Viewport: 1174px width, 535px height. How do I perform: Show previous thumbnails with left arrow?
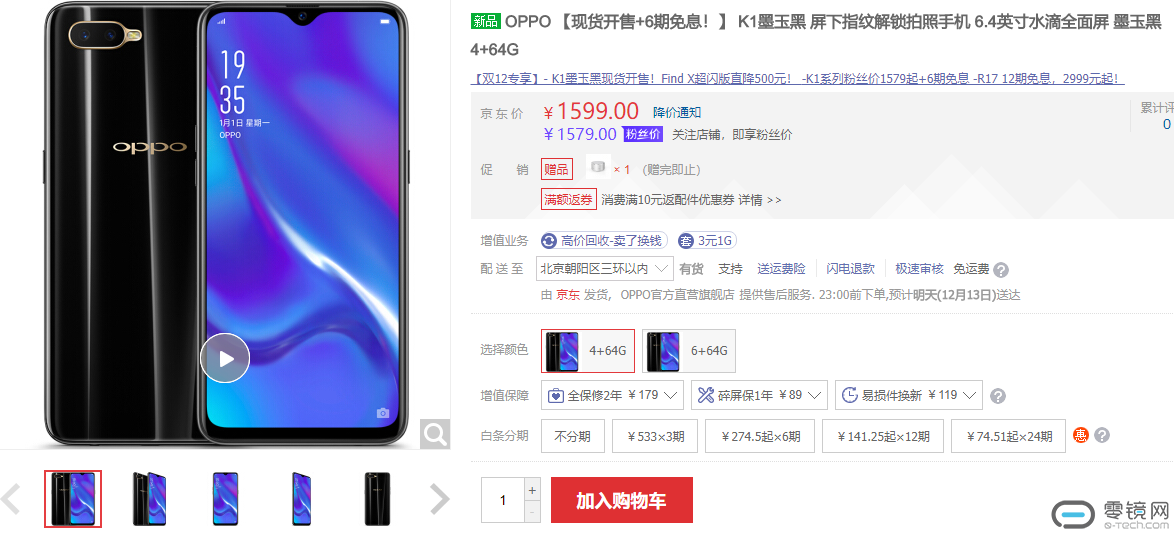click(x=11, y=499)
